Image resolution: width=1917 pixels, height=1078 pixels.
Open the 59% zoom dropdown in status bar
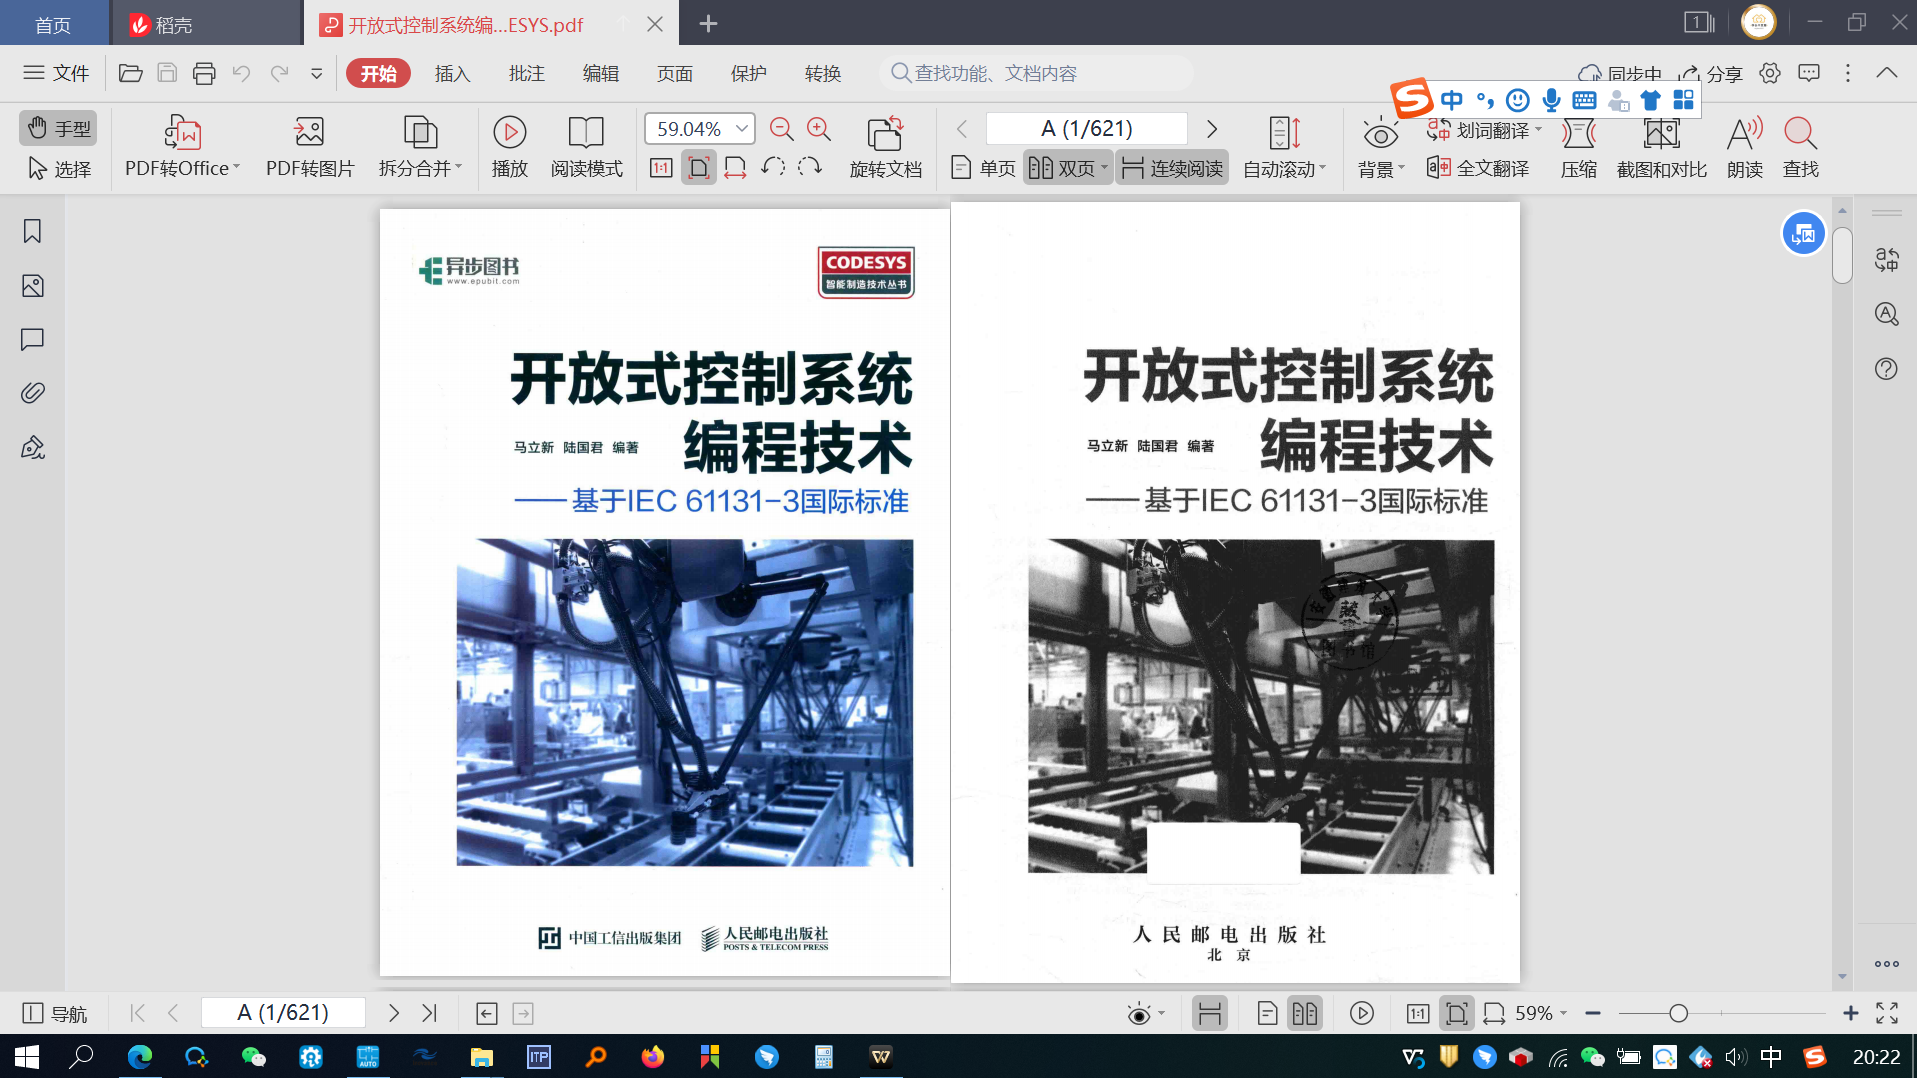pos(1541,1013)
